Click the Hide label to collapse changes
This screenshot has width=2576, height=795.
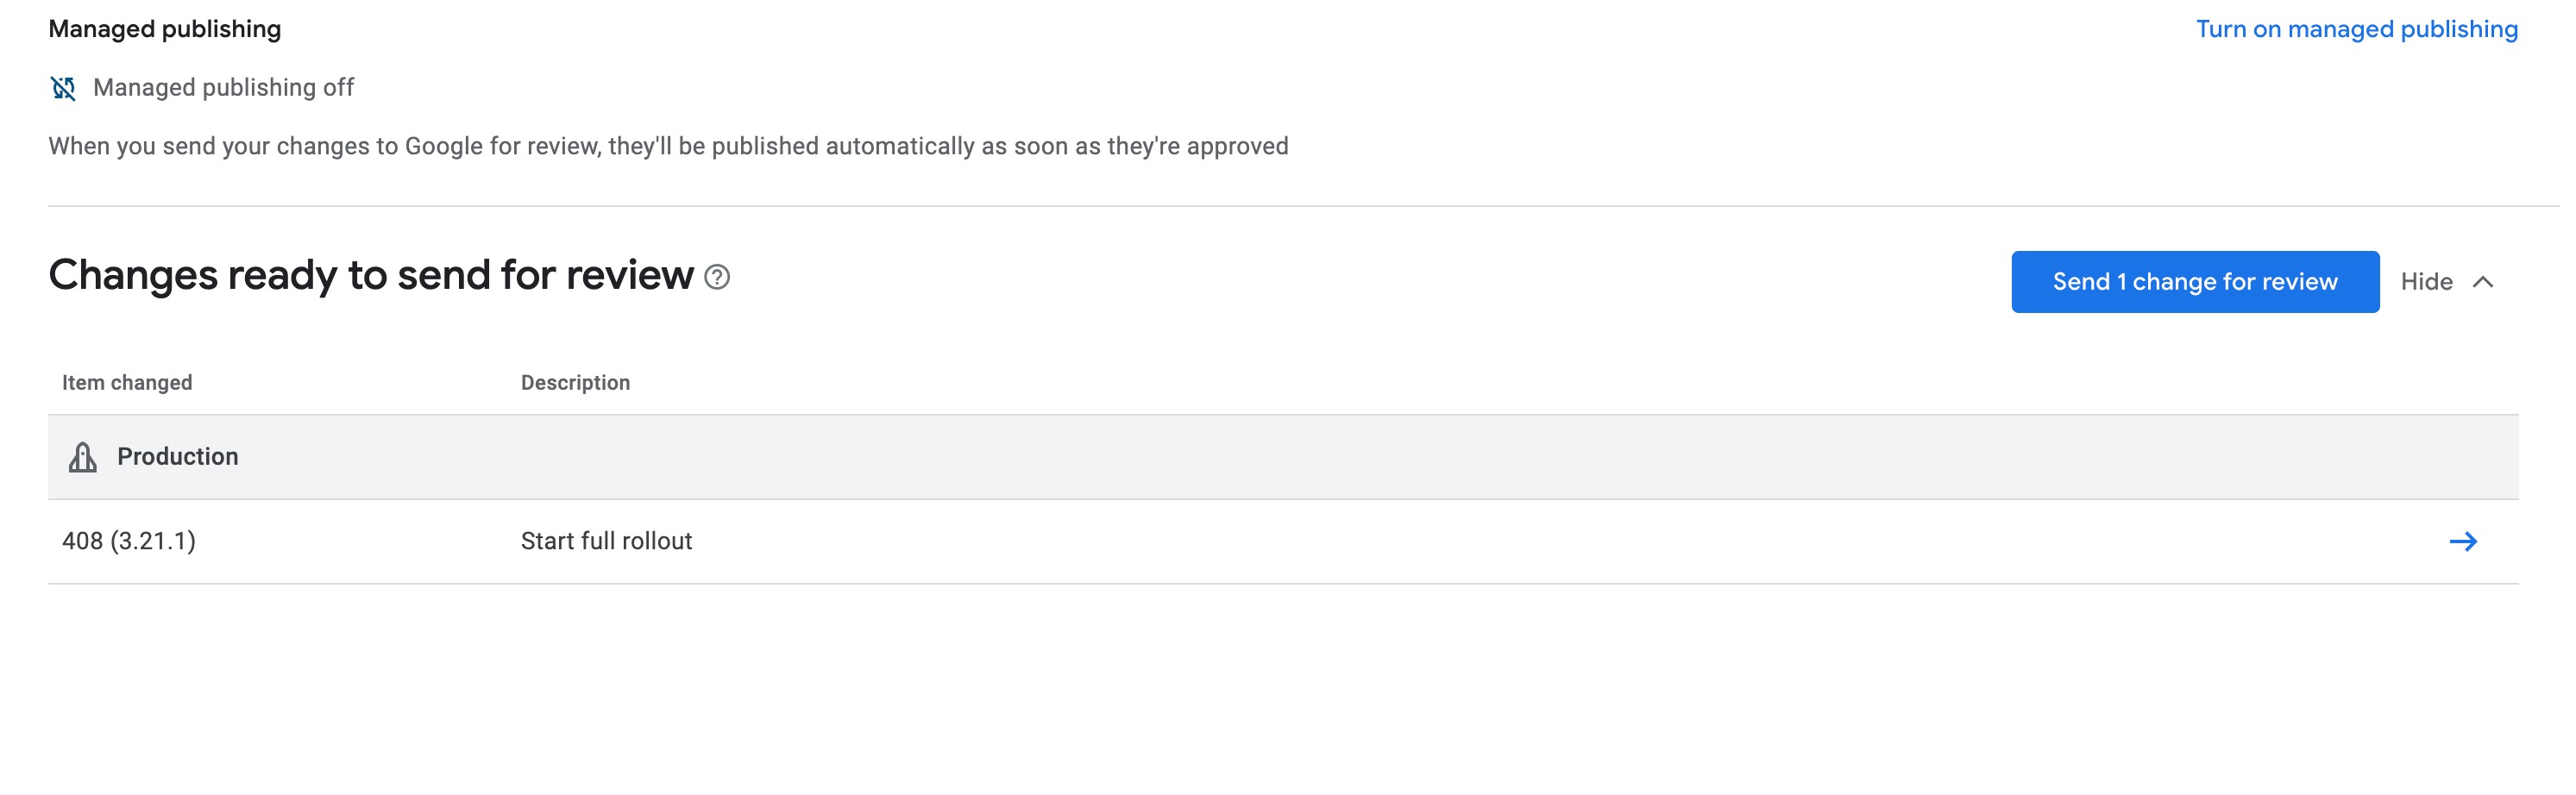(x=2426, y=282)
